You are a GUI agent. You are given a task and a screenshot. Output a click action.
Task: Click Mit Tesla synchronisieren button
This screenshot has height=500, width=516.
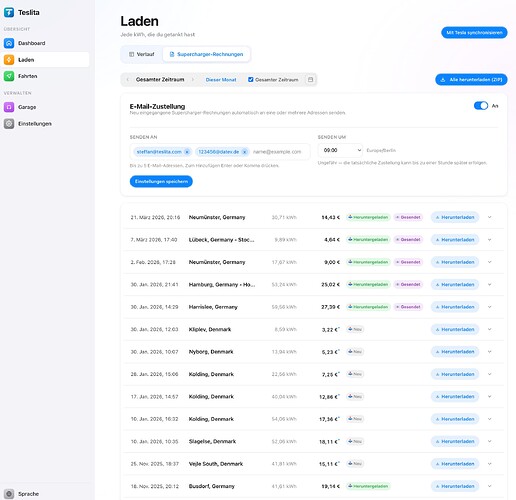(474, 33)
